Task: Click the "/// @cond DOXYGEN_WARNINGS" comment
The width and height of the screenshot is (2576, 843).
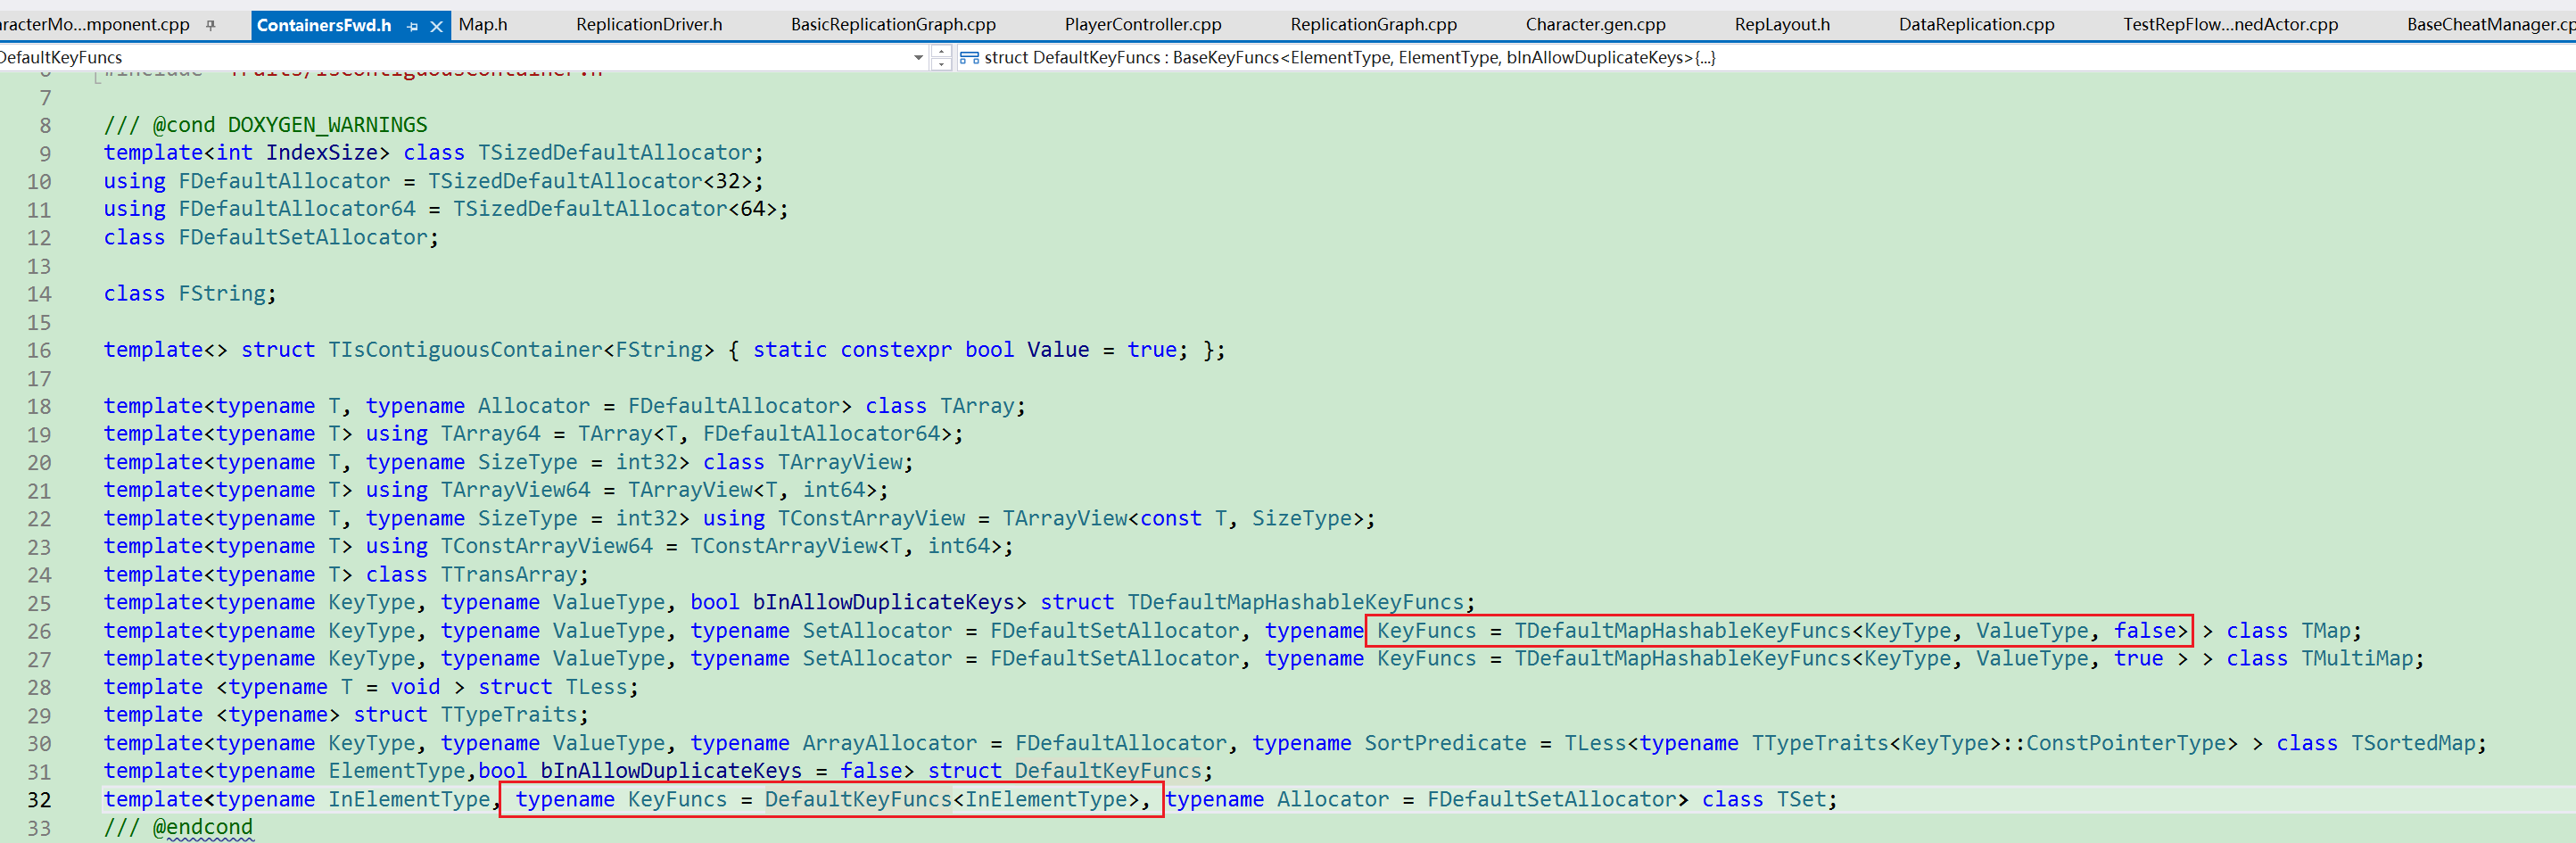Action: pos(265,125)
